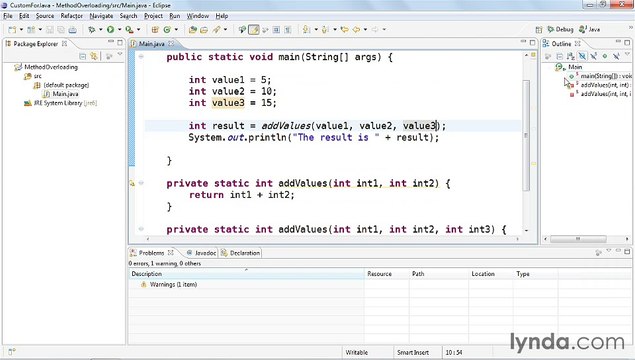Open the Project menu
The width and height of the screenshot is (635, 360).
153,16
